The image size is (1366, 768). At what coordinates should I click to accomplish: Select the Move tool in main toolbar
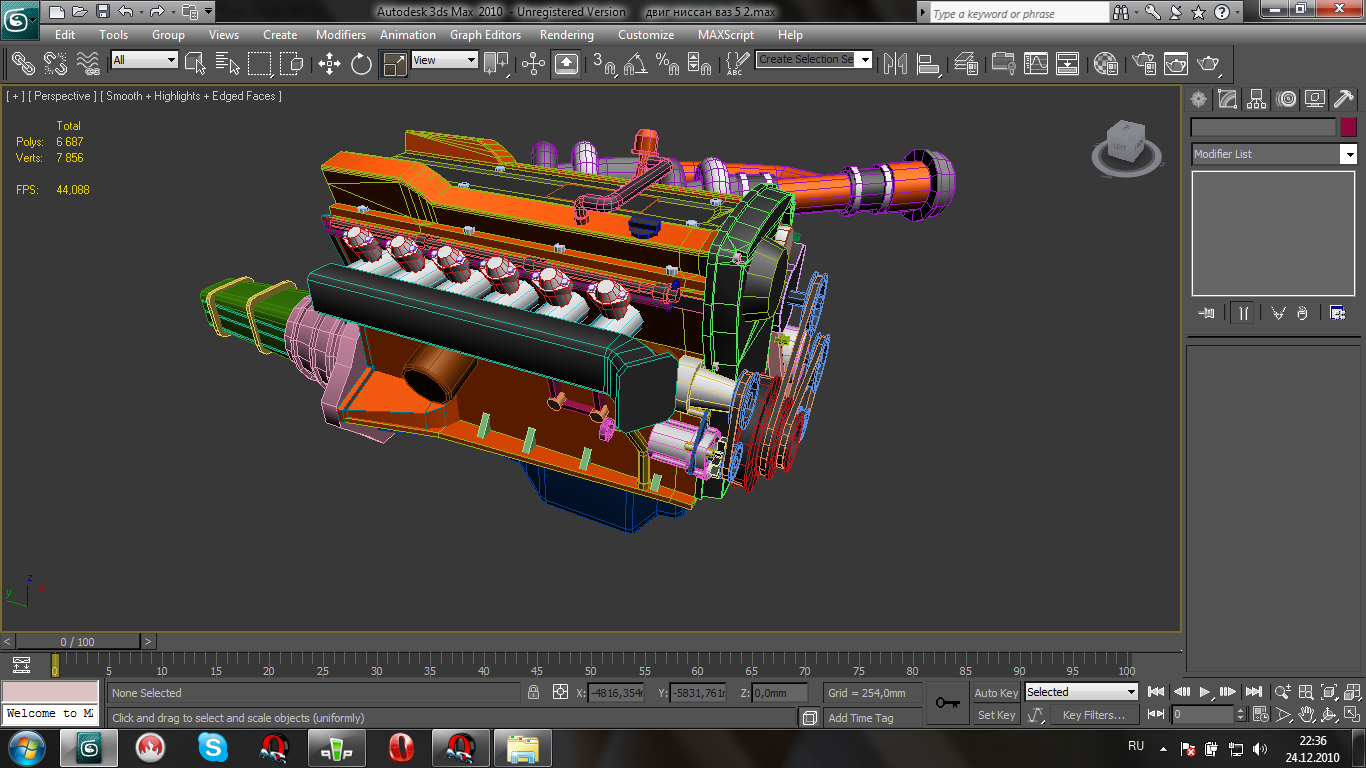click(329, 64)
